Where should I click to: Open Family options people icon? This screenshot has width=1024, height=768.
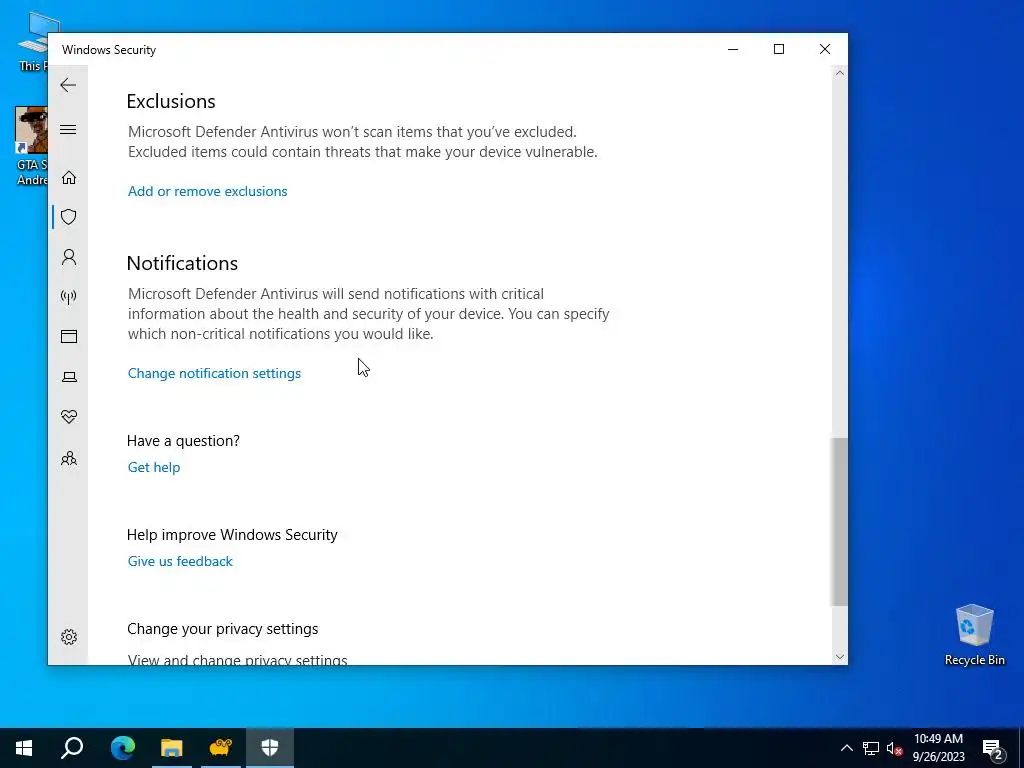tap(69, 458)
